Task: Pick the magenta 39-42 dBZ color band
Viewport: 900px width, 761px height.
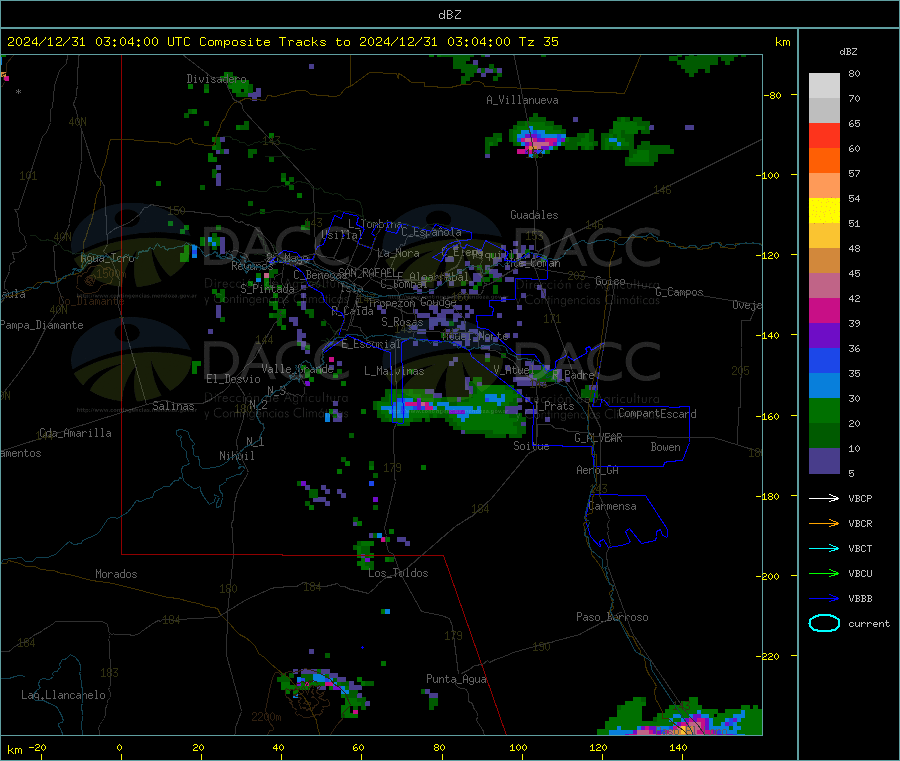Action: tap(824, 310)
